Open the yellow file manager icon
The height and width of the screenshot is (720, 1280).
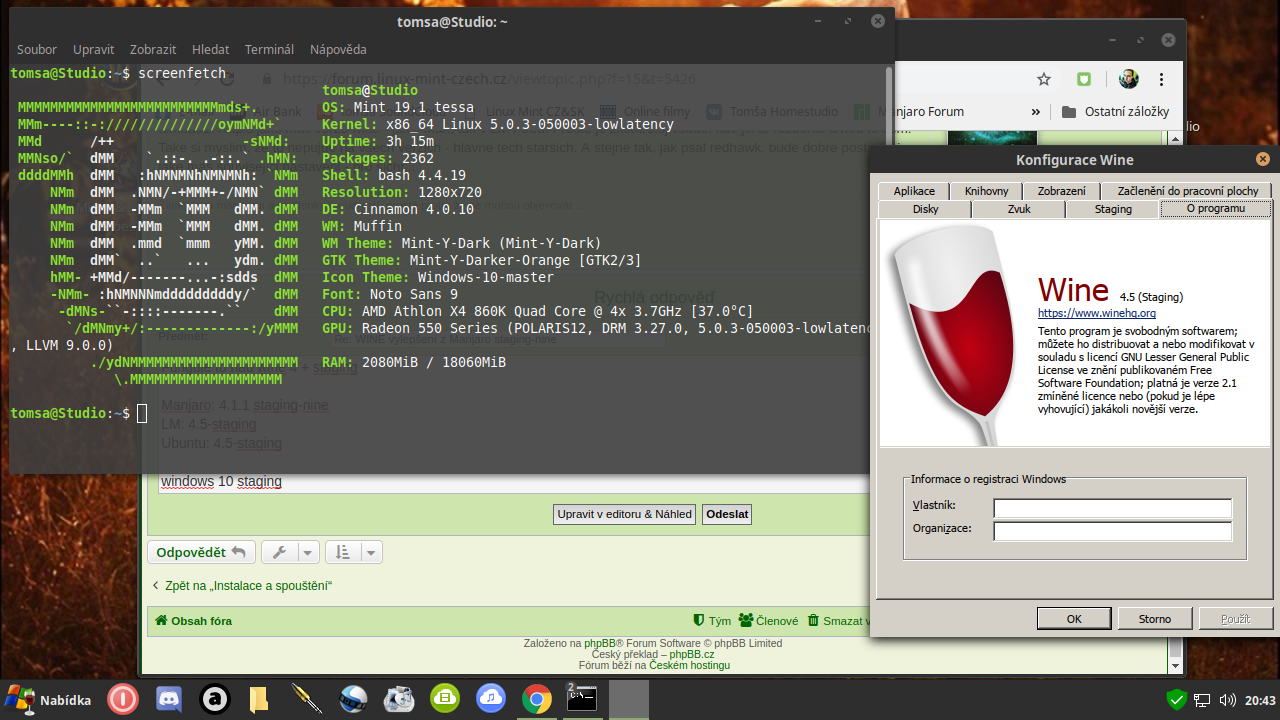coord(259,699)
